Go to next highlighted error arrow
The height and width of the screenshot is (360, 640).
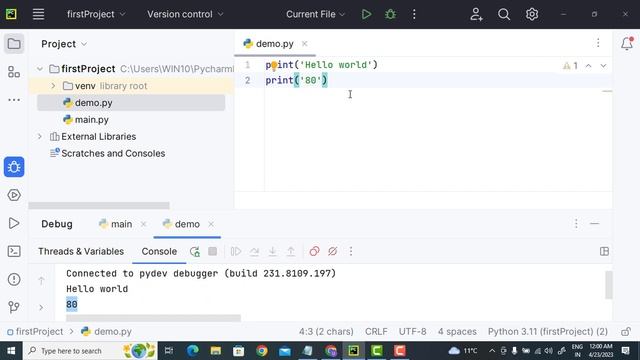[603, 66]
